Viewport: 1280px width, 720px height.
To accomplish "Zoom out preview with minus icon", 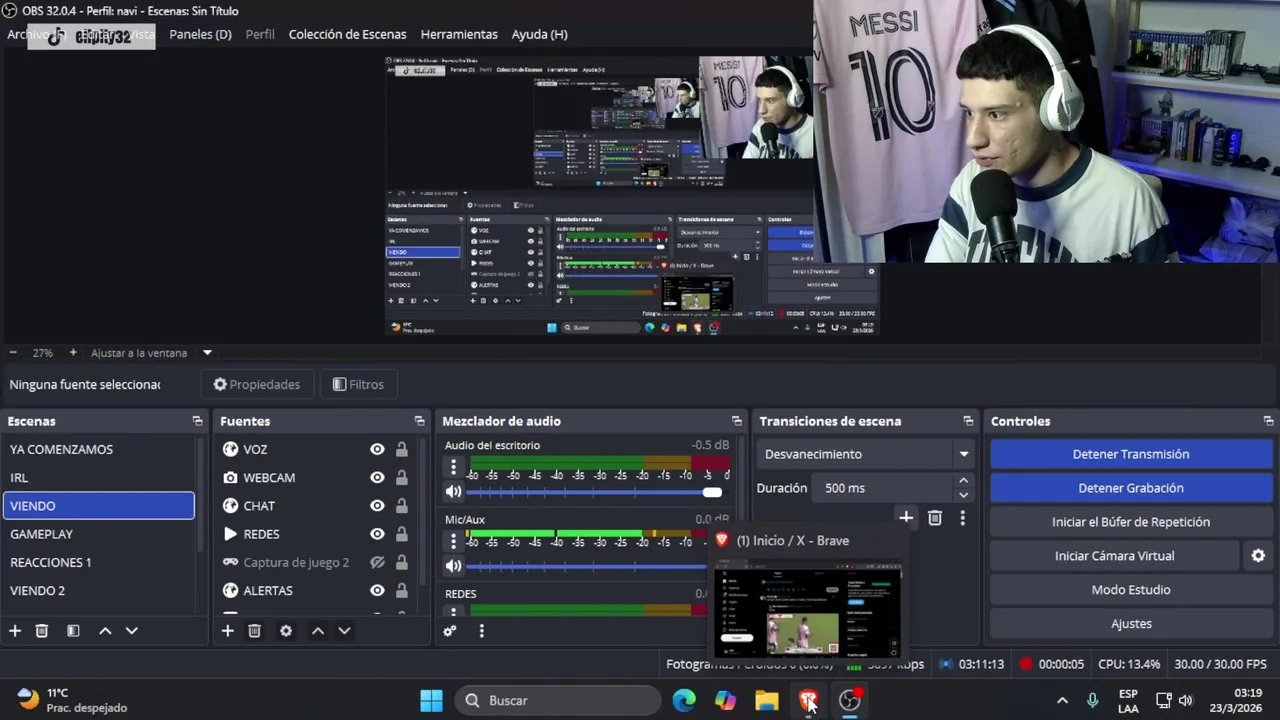I will [x=13, y=352].
